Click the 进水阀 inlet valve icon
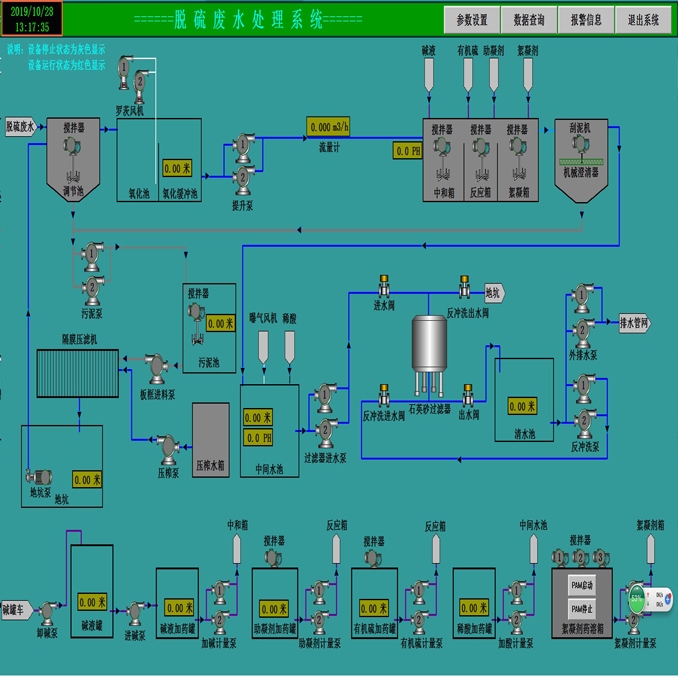This screenshot has height=678, width=678. (x=384, y=286)
